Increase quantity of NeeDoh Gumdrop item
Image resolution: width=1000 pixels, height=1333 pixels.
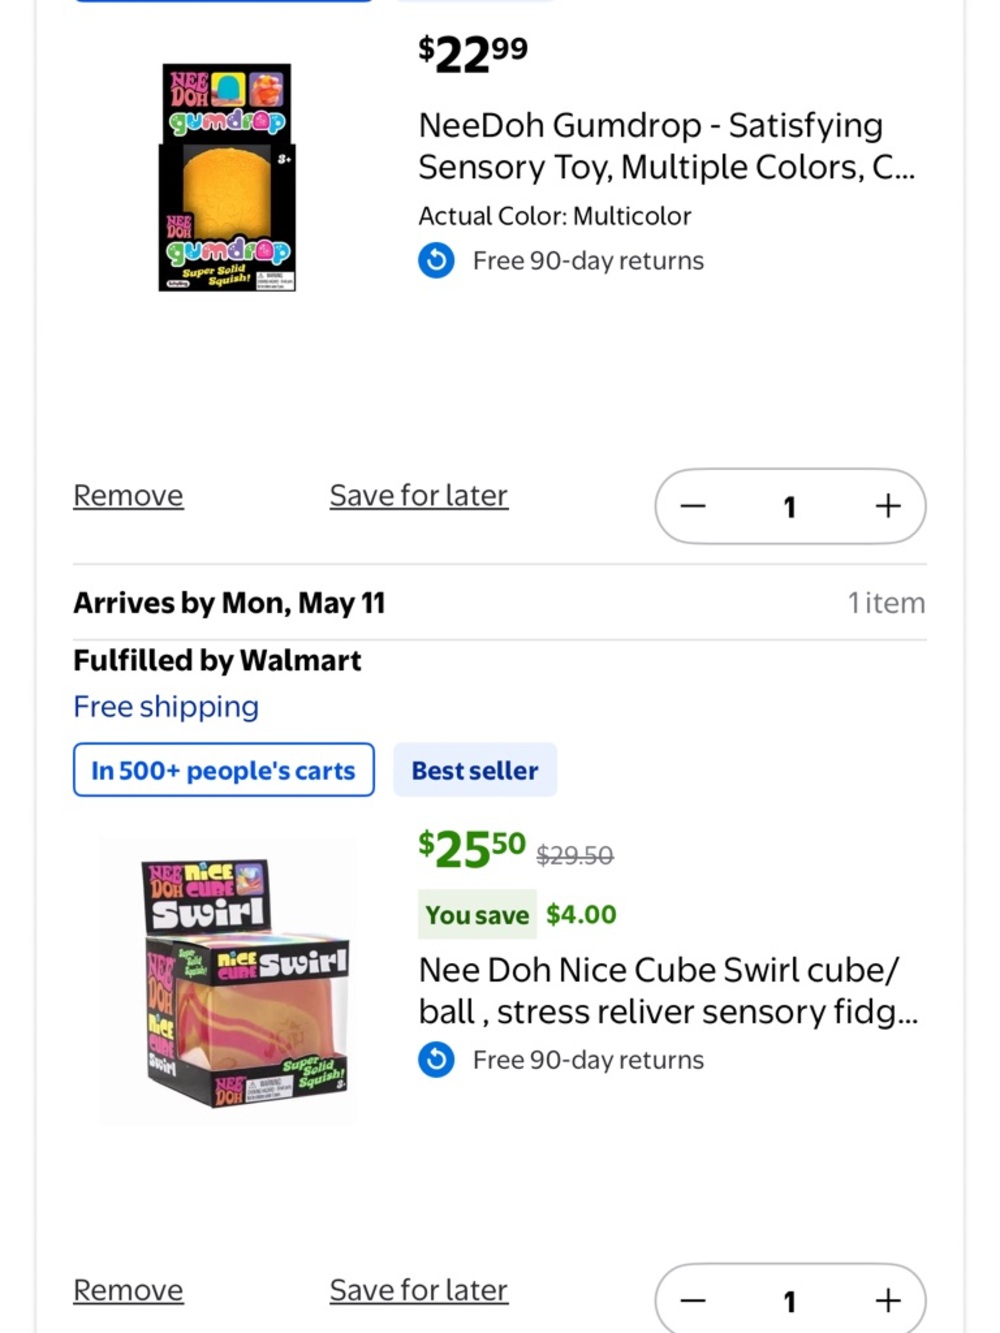click(888, 506)
